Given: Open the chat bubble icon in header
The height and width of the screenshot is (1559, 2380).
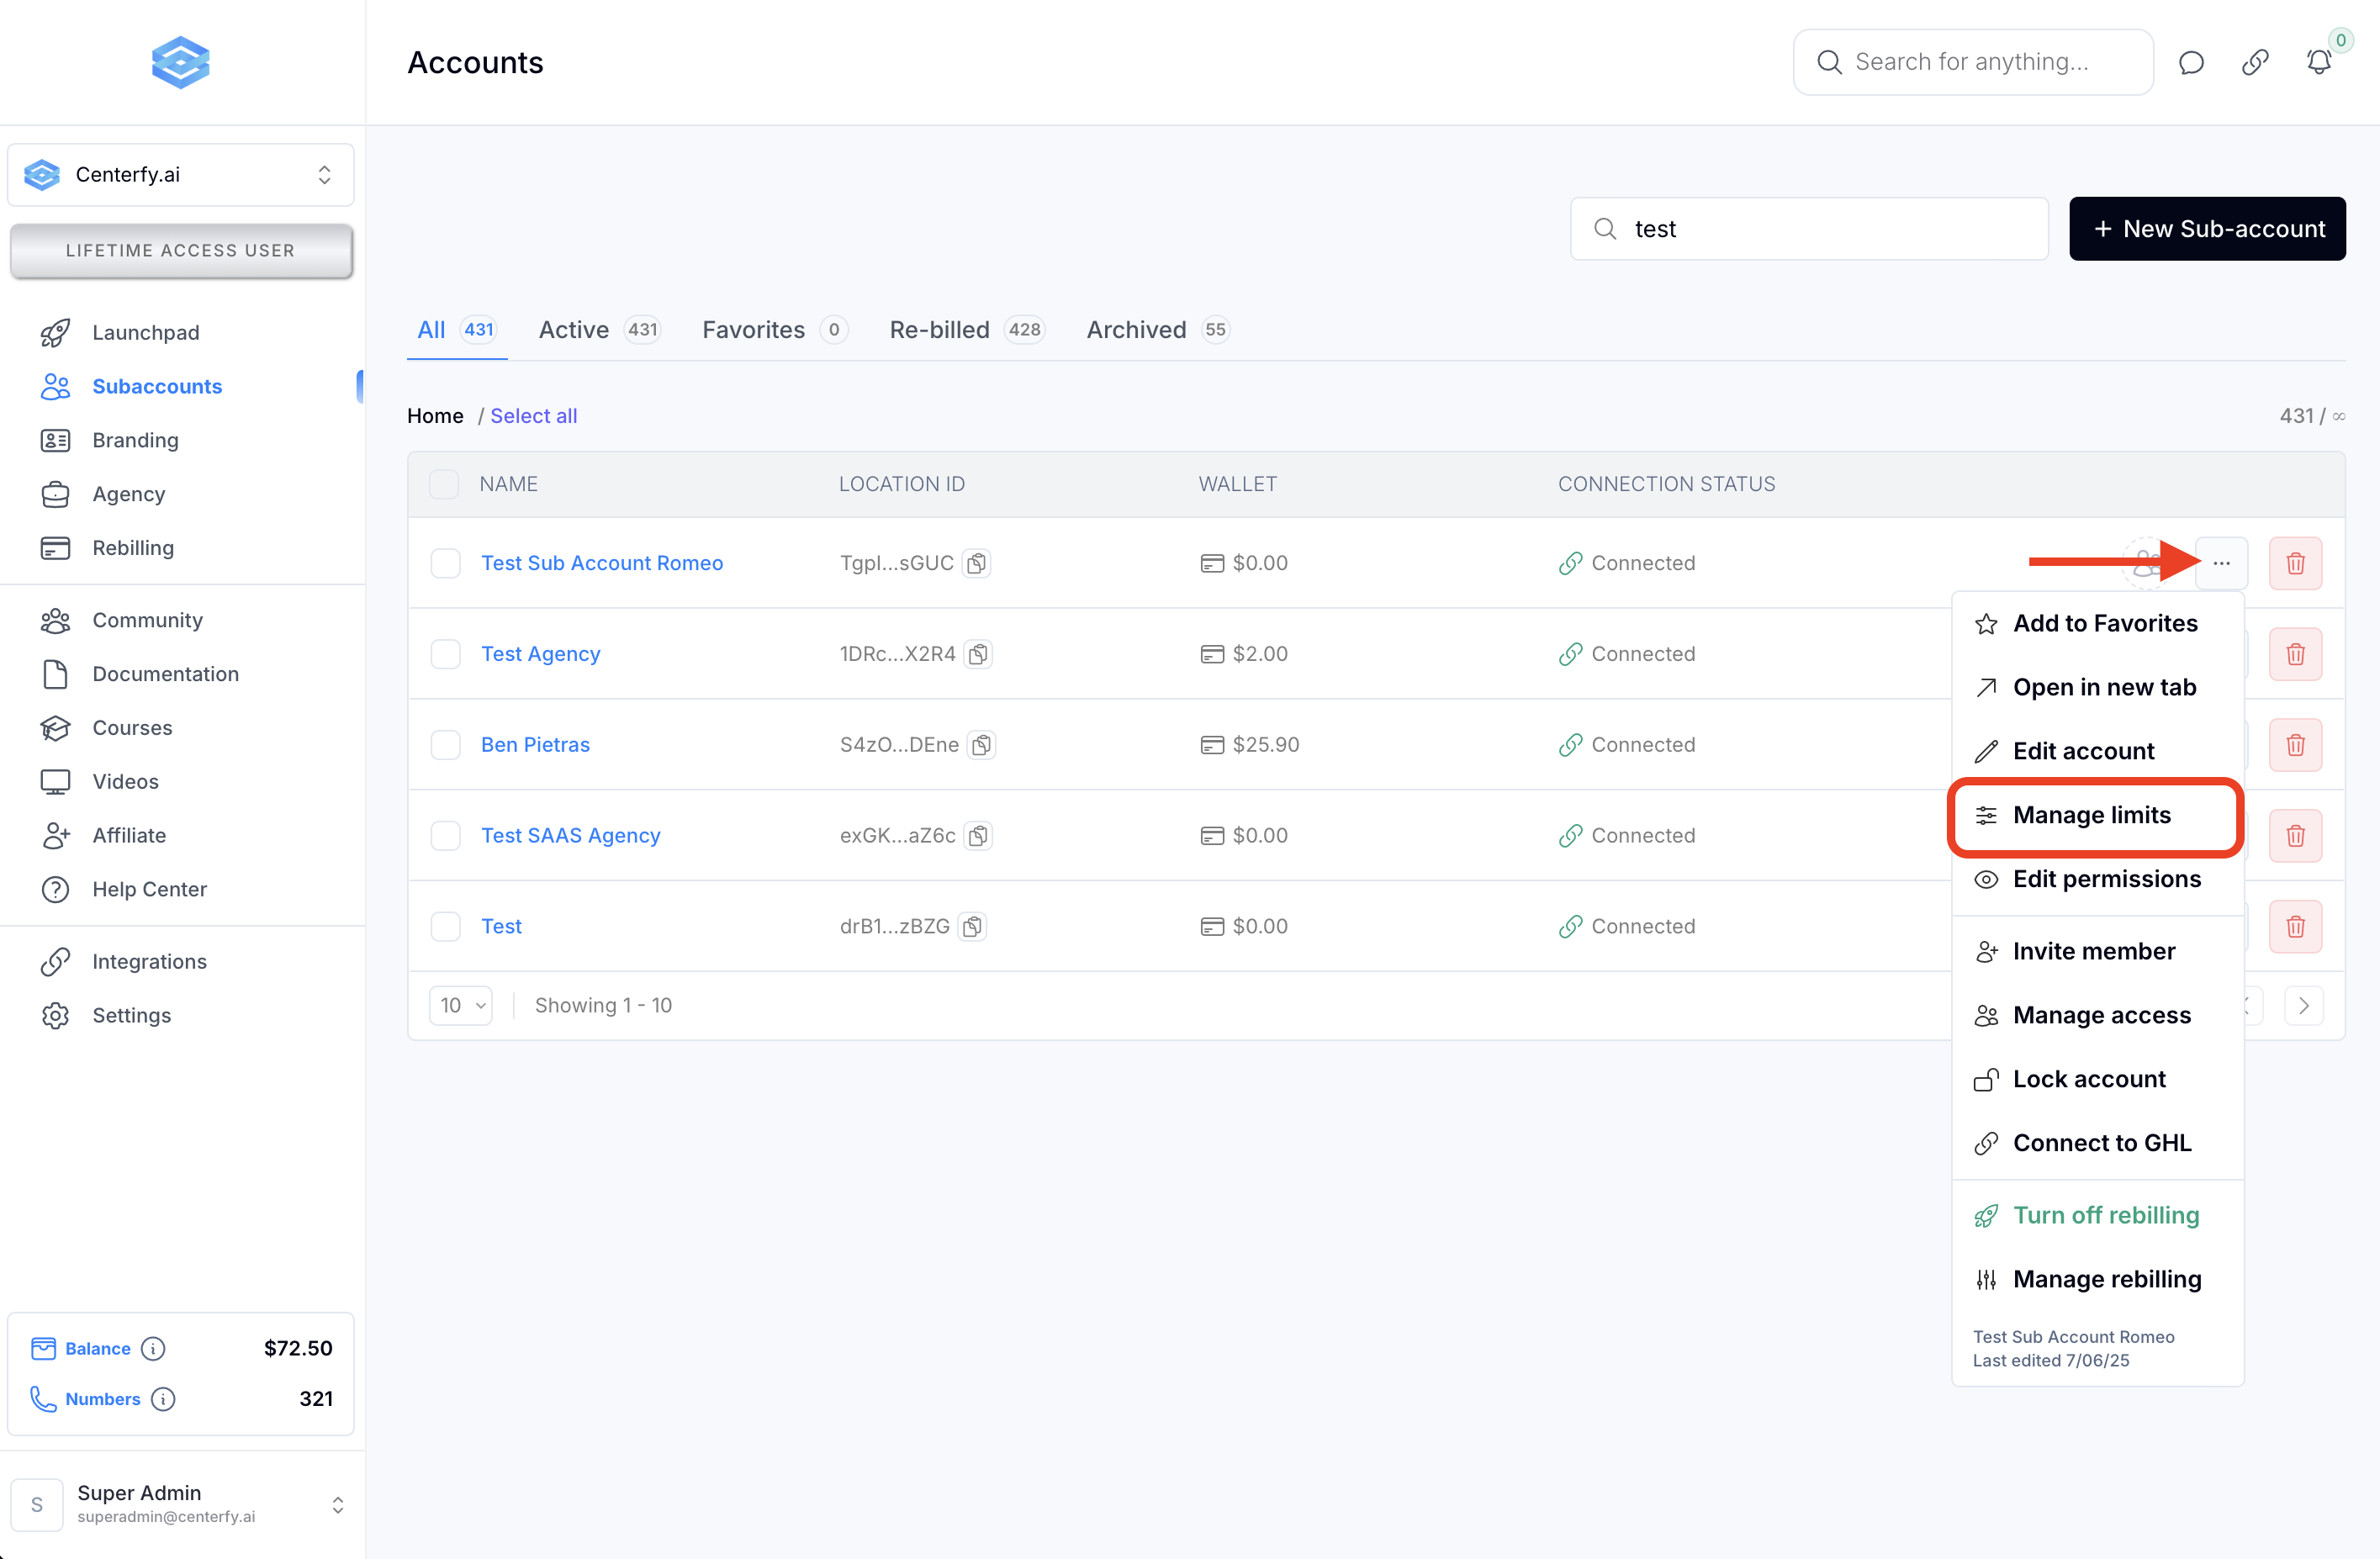Looking at the screenshot, I should pyautogui.click(x=2191, y=62).
